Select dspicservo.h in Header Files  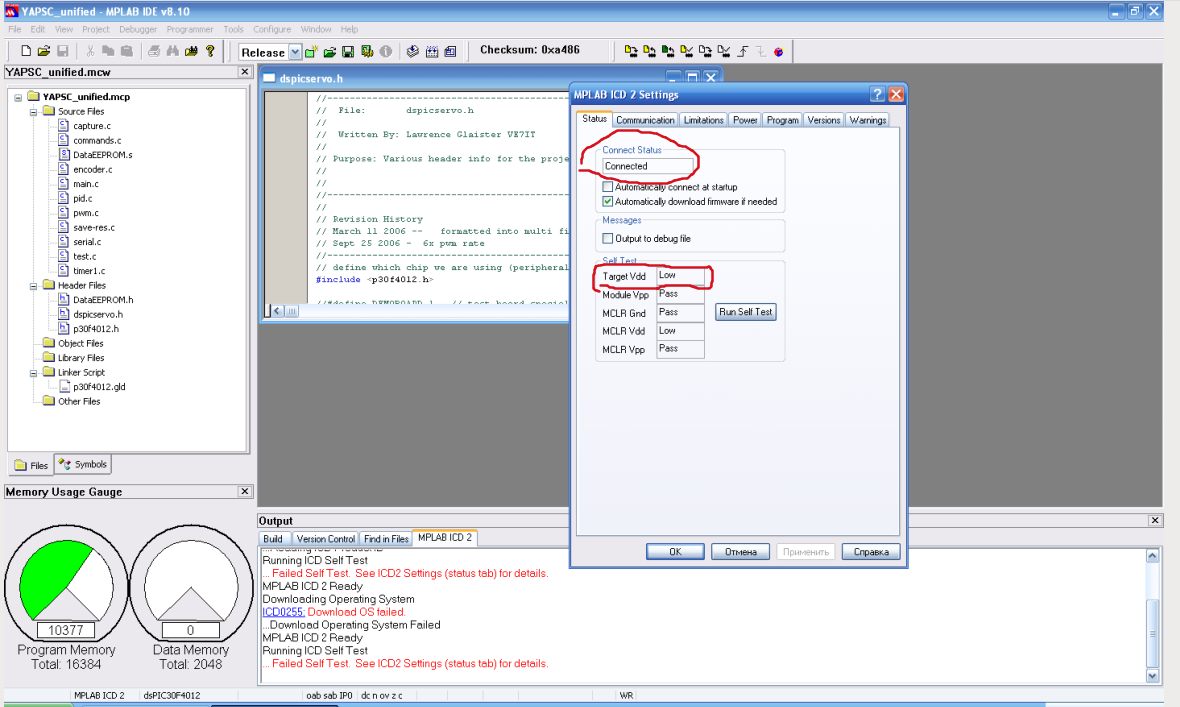(97, 315)
